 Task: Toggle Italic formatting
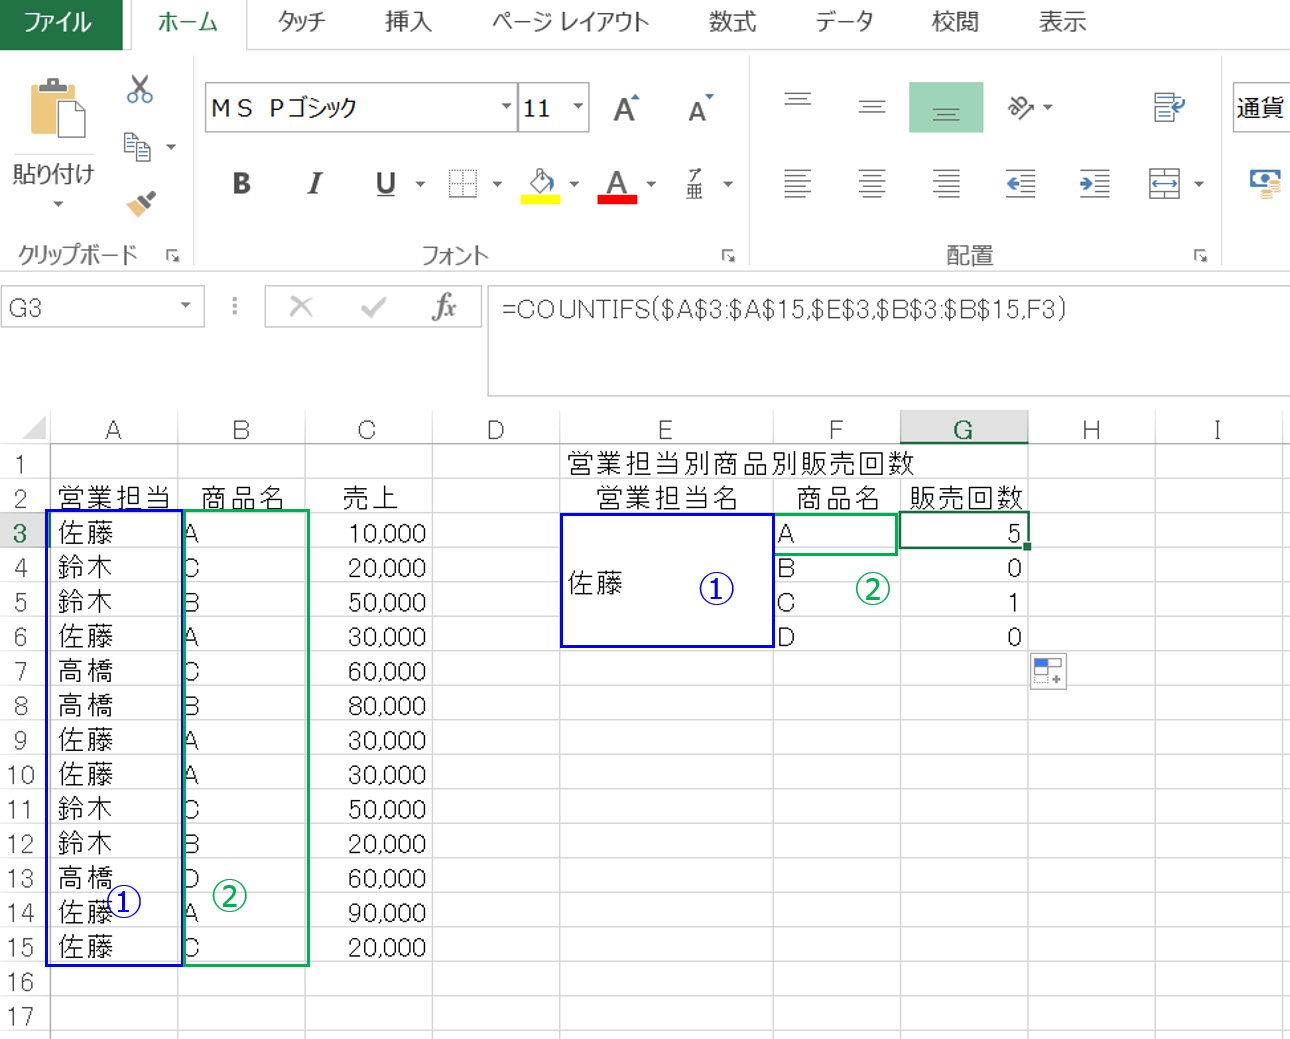point(314,184)
